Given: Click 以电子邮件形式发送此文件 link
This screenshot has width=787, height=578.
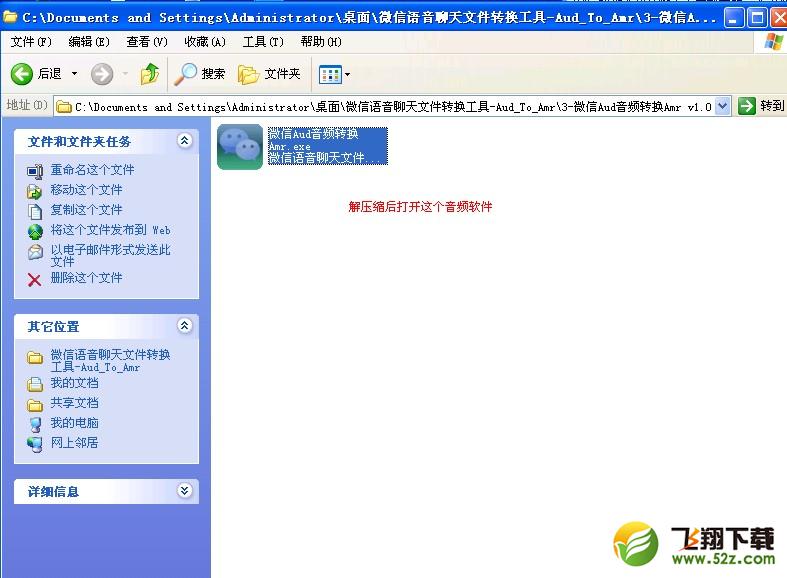Looking at the screenshot, I should coord(110,255).
